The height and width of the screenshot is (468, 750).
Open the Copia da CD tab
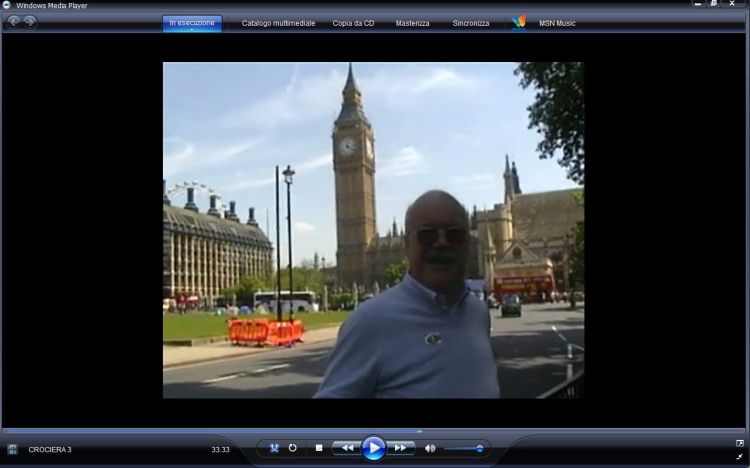click(x=353, y=23)
